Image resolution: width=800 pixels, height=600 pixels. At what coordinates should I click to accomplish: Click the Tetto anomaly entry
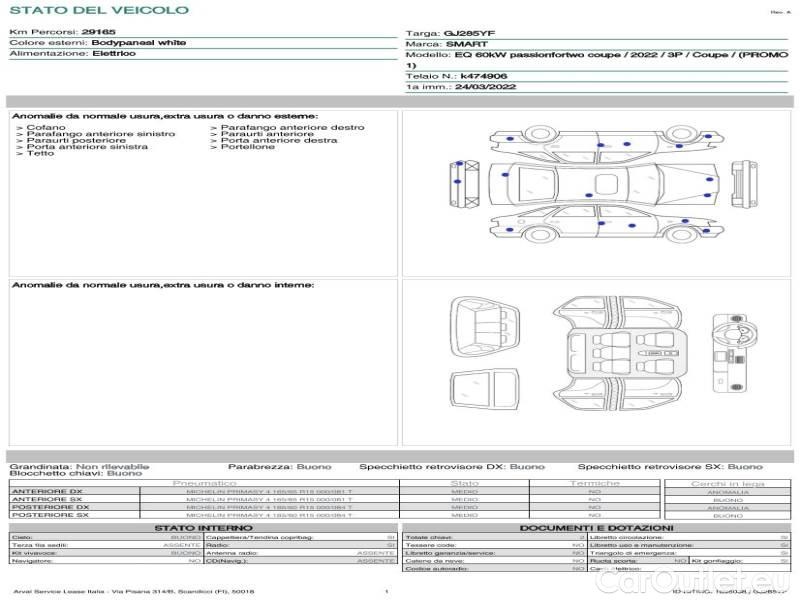[x=40, y=154]
